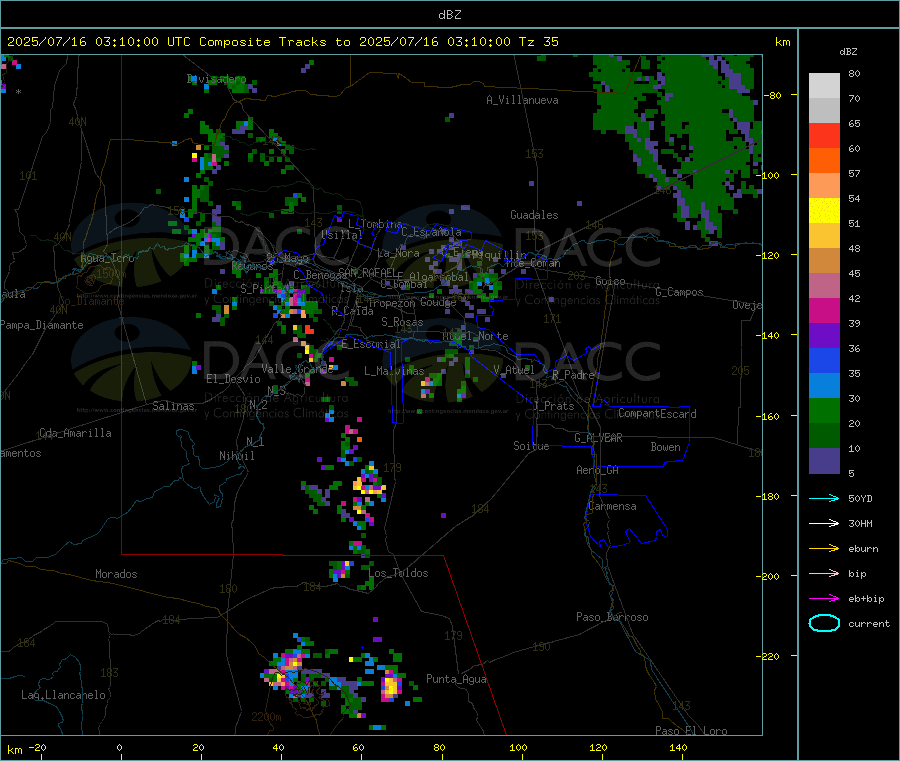The image size is (900, 761).
Task: Click the Cda_Amarilla map label
Action: click(75, 433)
